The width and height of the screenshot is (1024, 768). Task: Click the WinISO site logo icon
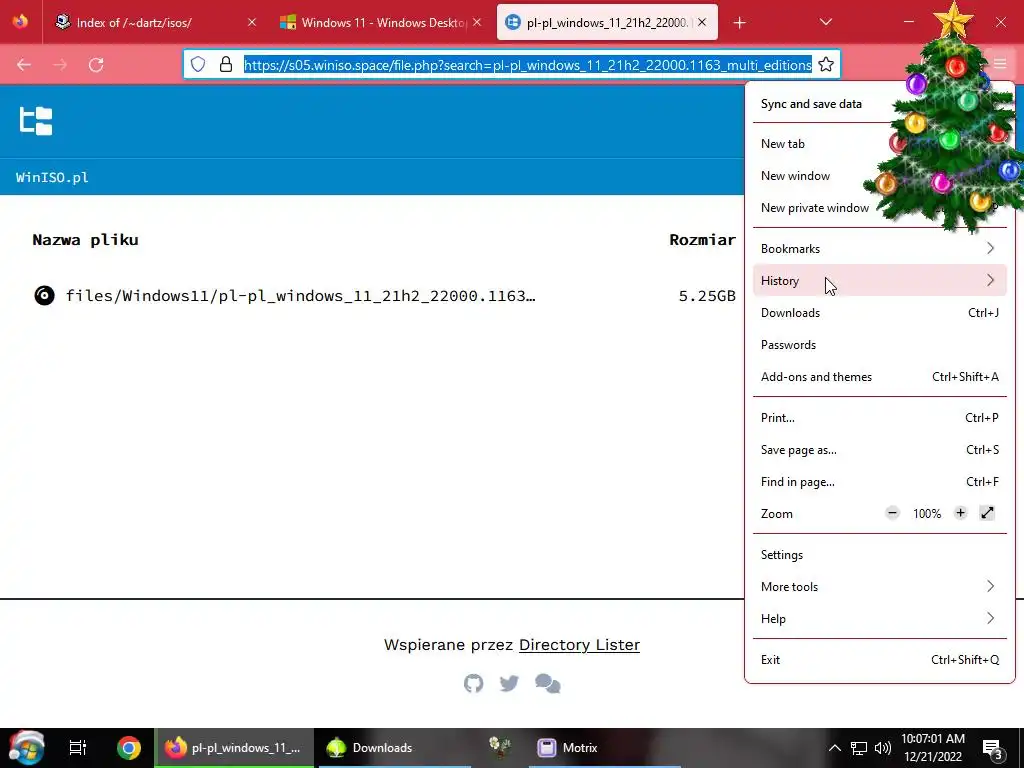[36, 121]
